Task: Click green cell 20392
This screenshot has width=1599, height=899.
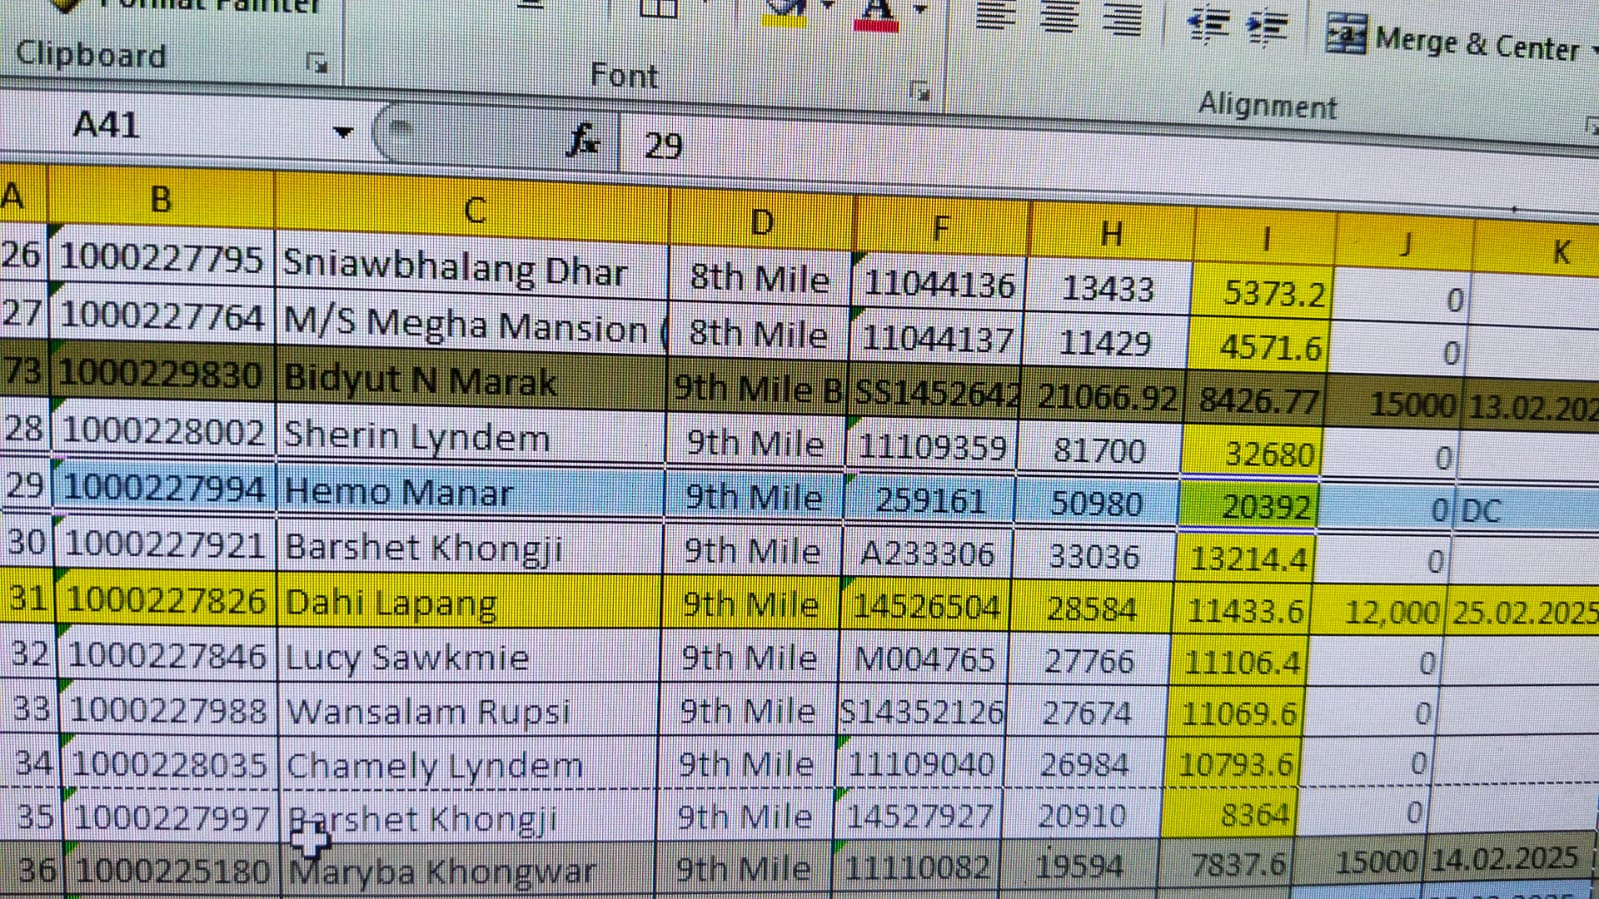Action: pos(1250,507)
